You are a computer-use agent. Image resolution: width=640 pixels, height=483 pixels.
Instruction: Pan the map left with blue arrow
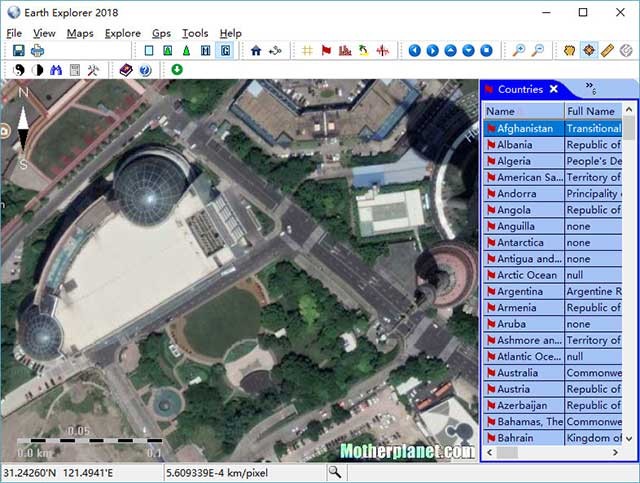point(415,50)
